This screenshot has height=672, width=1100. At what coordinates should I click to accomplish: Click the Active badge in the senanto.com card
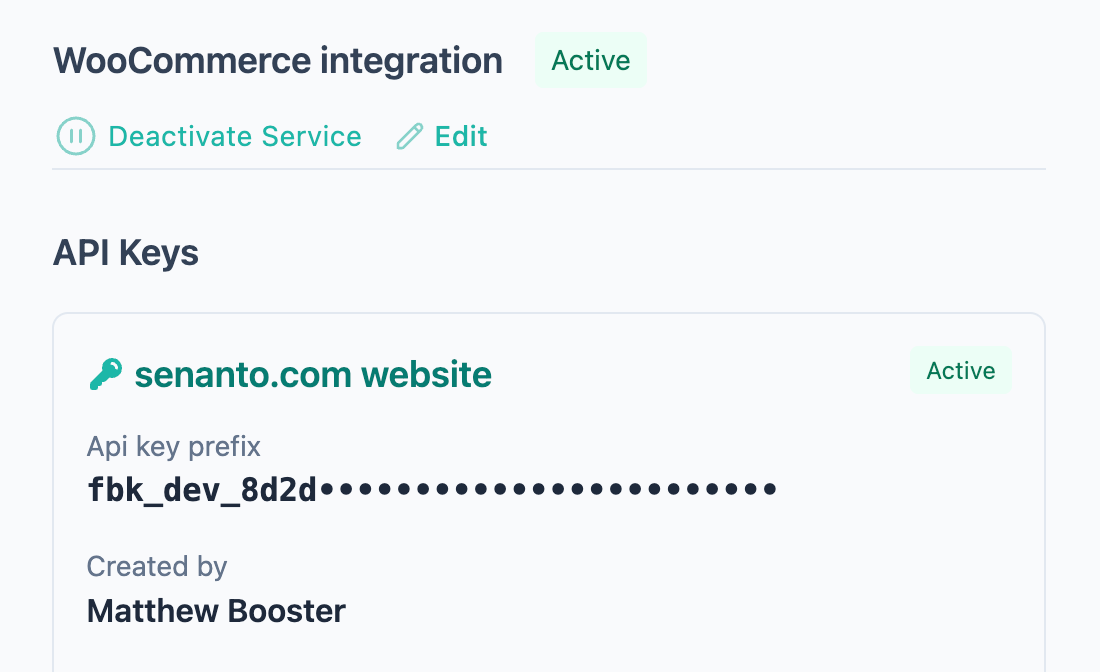[x=960, y=371]
